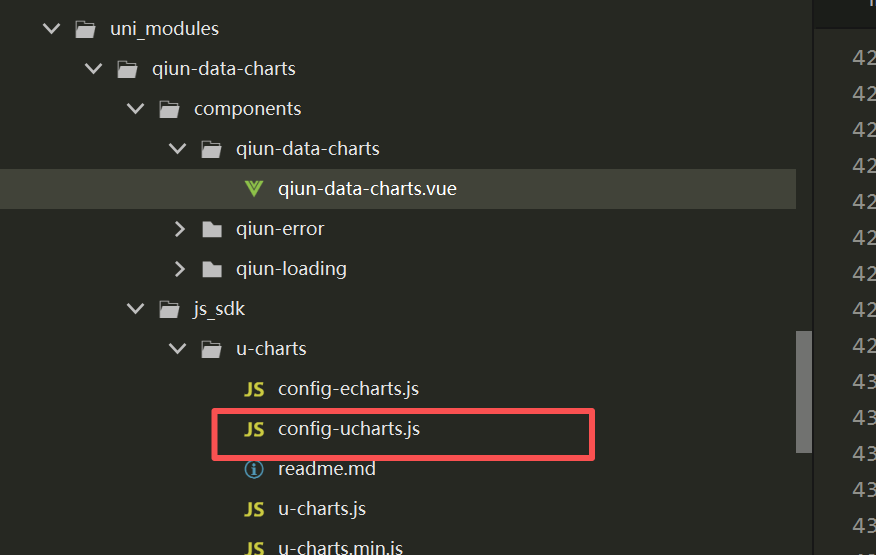Expand the qiun-error folder chevron
Viewport: 876px width, 555px height.
point(179,229)
